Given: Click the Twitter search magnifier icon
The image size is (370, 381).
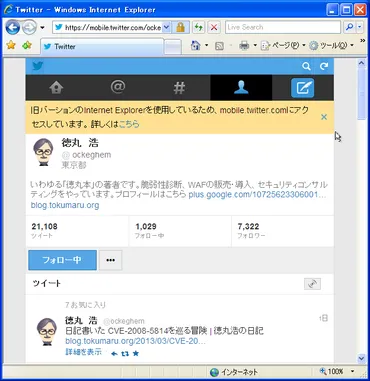Looking at the screenshot, I should click(x=306, y=66).
